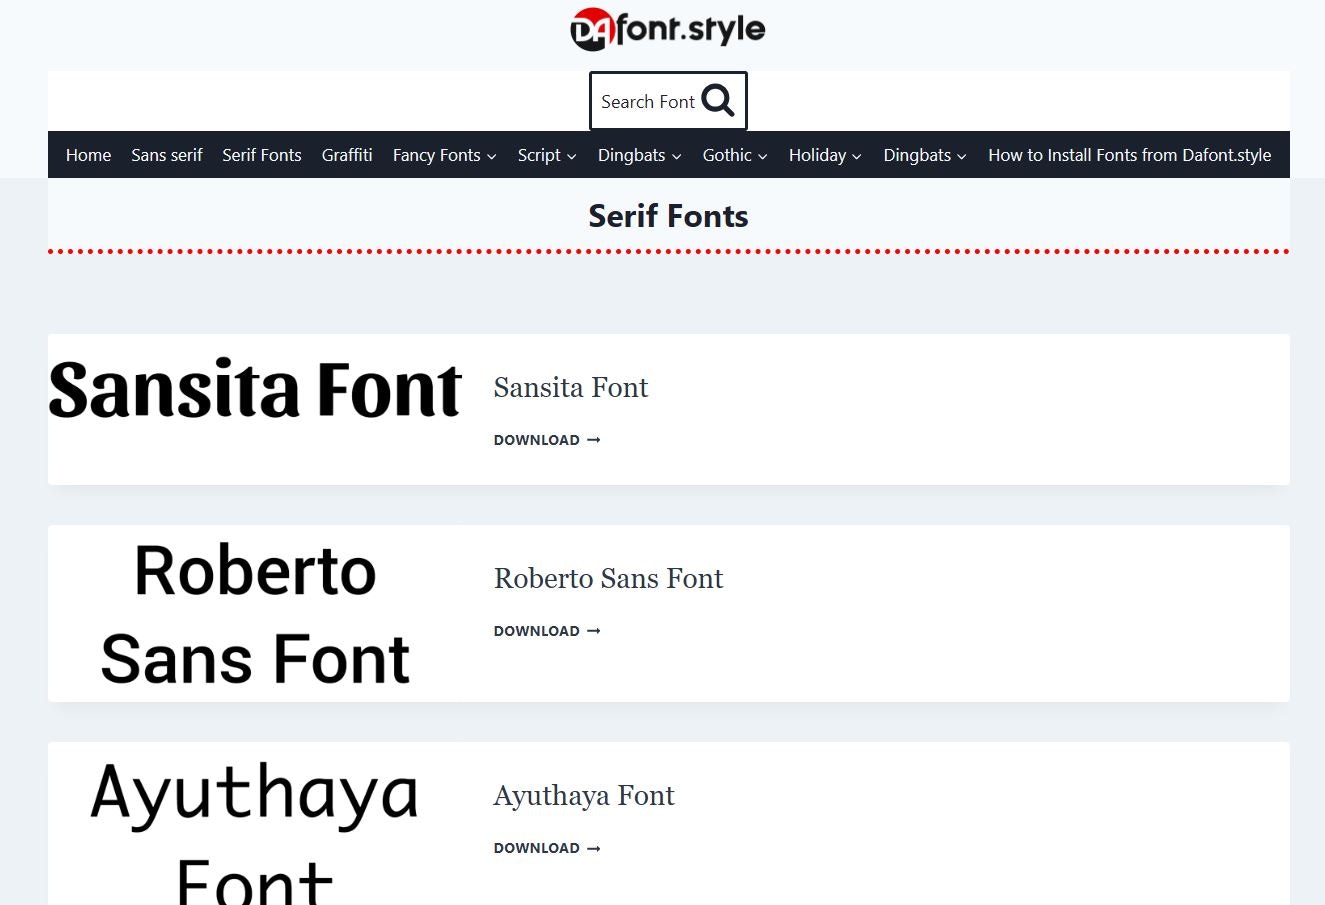Select the Sans serif menu item
This screenshot has width=1325, height=905.
point(166,155)
